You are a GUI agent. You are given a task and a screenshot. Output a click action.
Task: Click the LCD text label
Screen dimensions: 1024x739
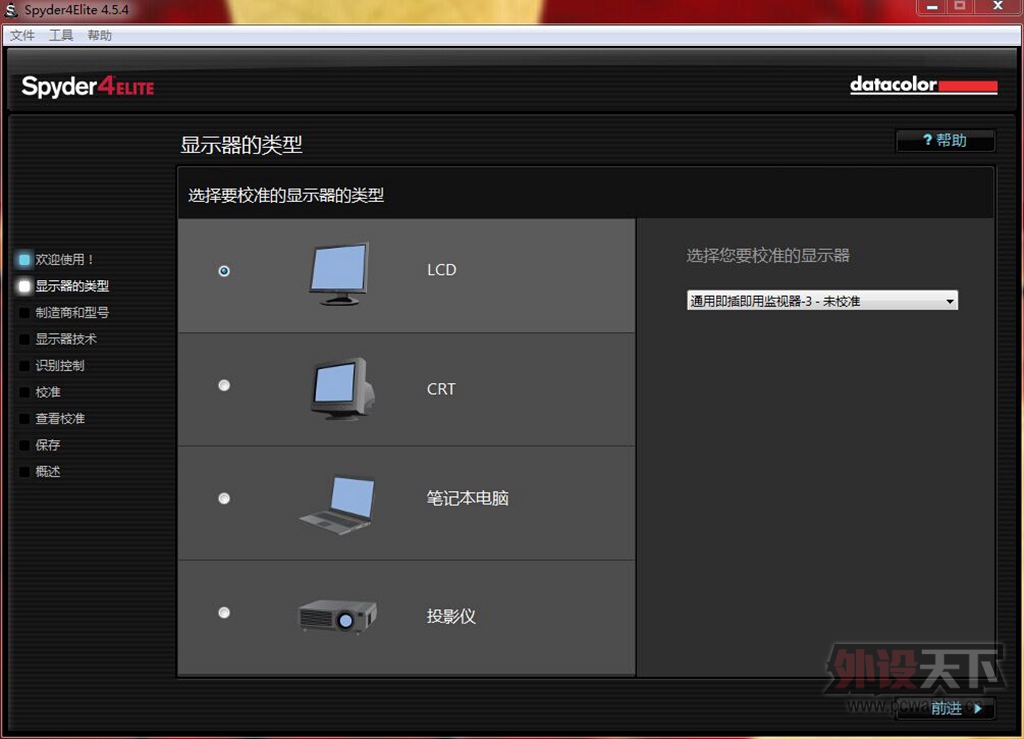click(x=441, y=270)
